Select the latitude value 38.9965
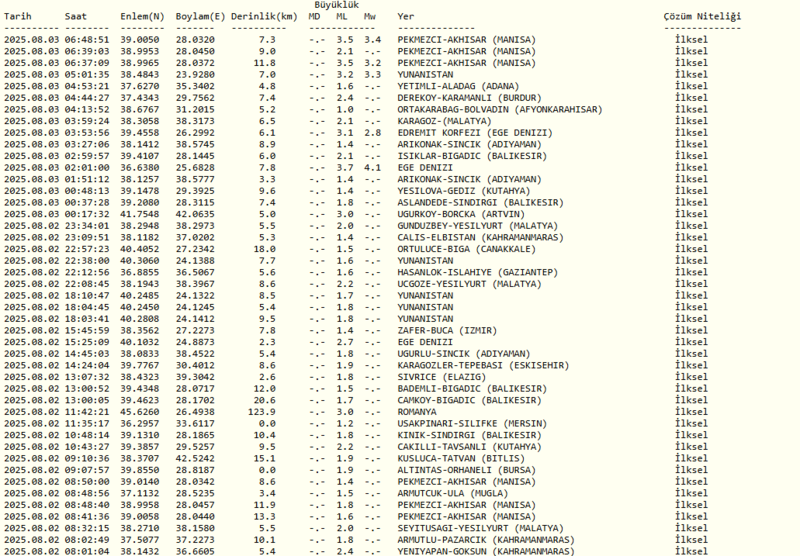 tap(140, 63)
